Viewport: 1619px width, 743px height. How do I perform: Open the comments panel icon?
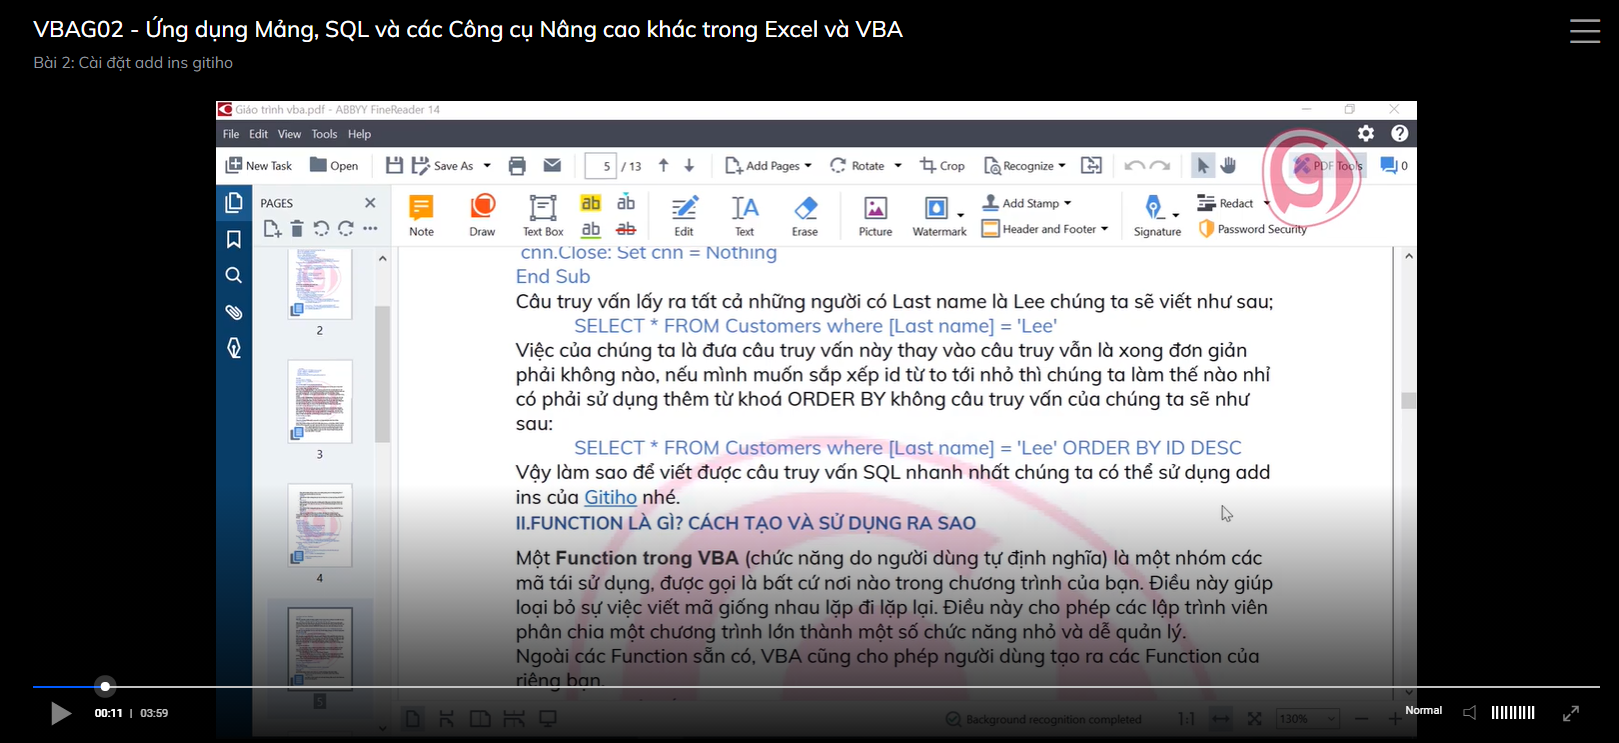1394,166
